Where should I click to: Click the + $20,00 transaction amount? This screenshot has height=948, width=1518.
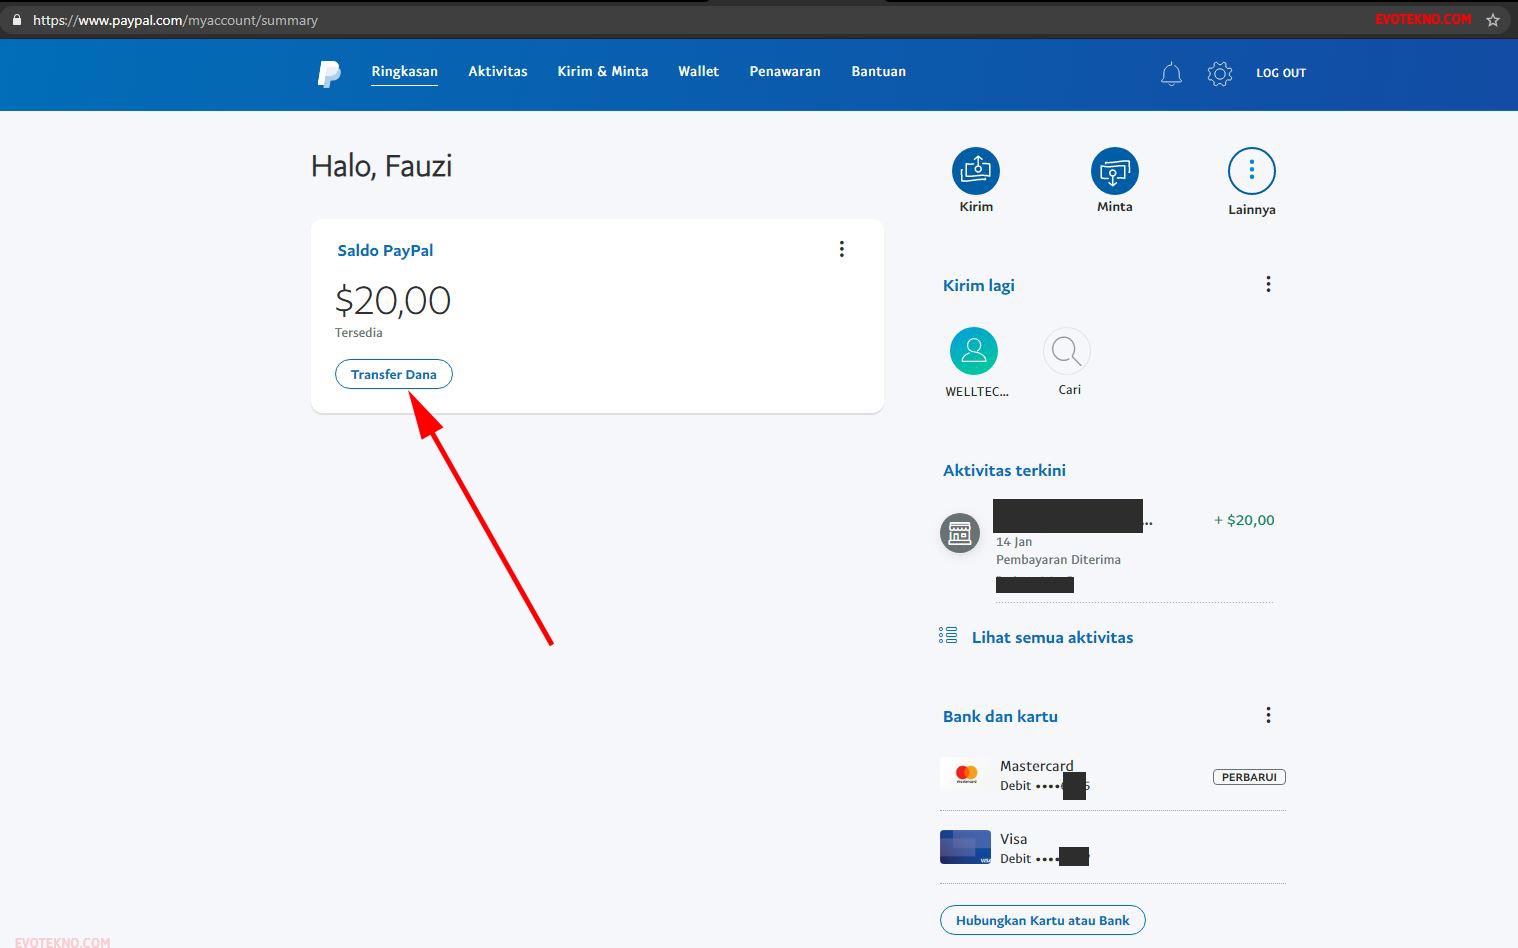point(1244,520)
